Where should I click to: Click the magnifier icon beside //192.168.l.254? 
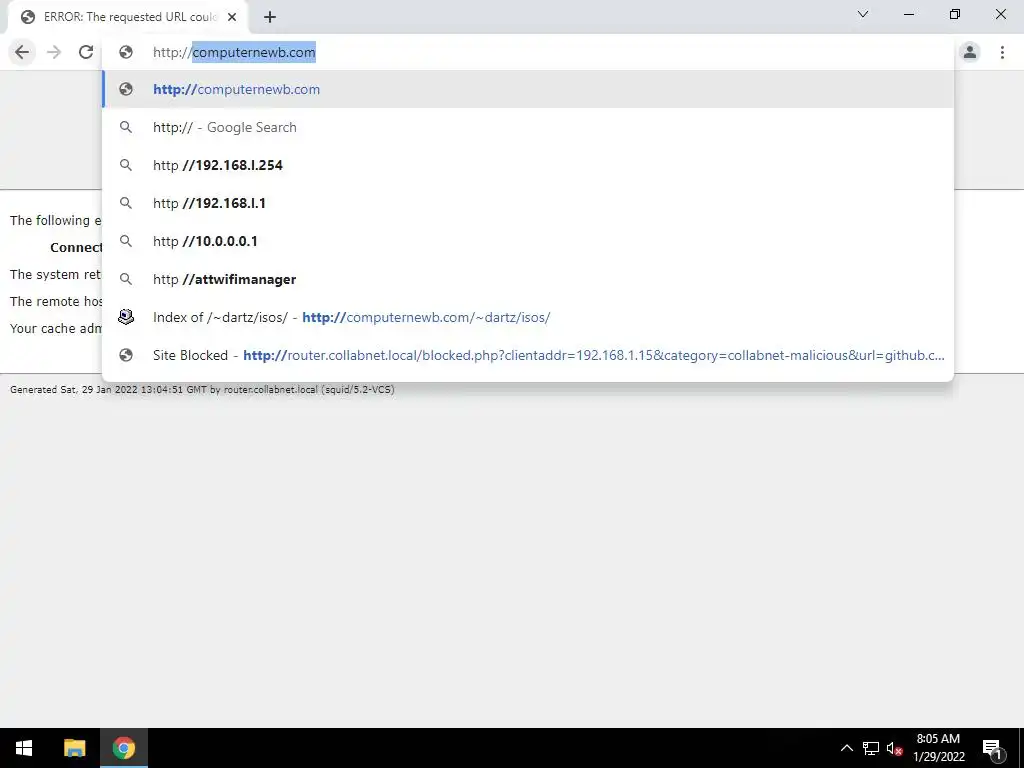[x=126, y=165]
